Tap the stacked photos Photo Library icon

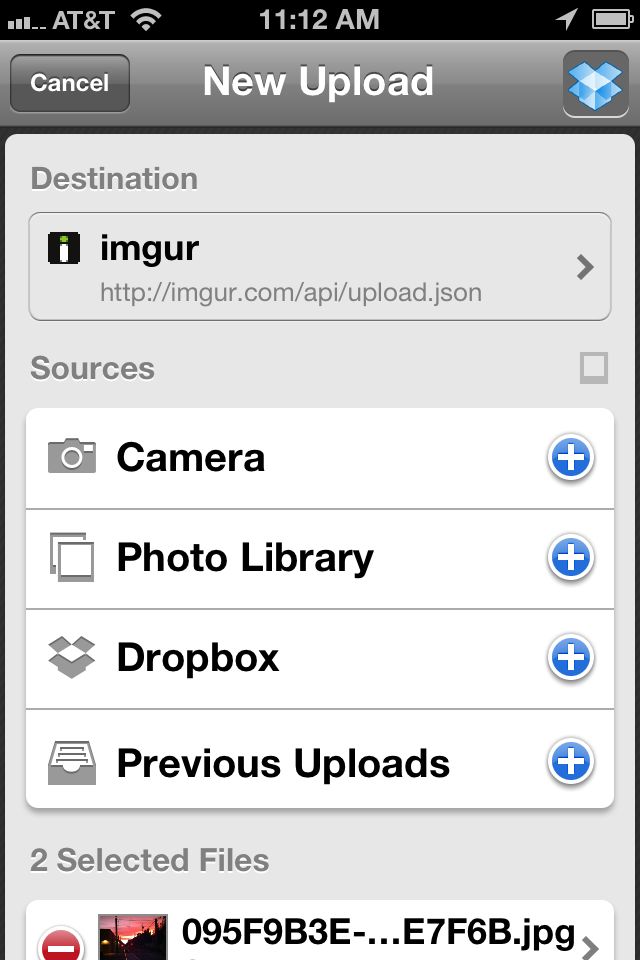(x=72, y=557)
